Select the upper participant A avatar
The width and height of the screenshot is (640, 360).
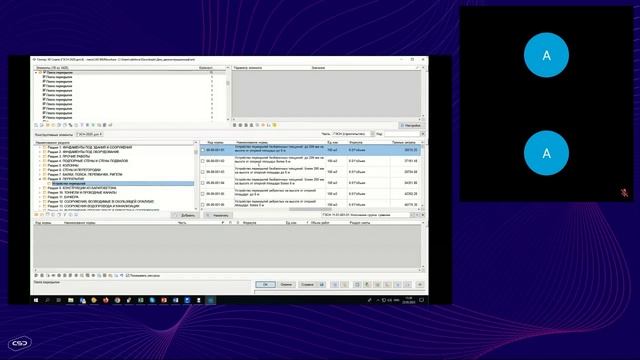546,55
